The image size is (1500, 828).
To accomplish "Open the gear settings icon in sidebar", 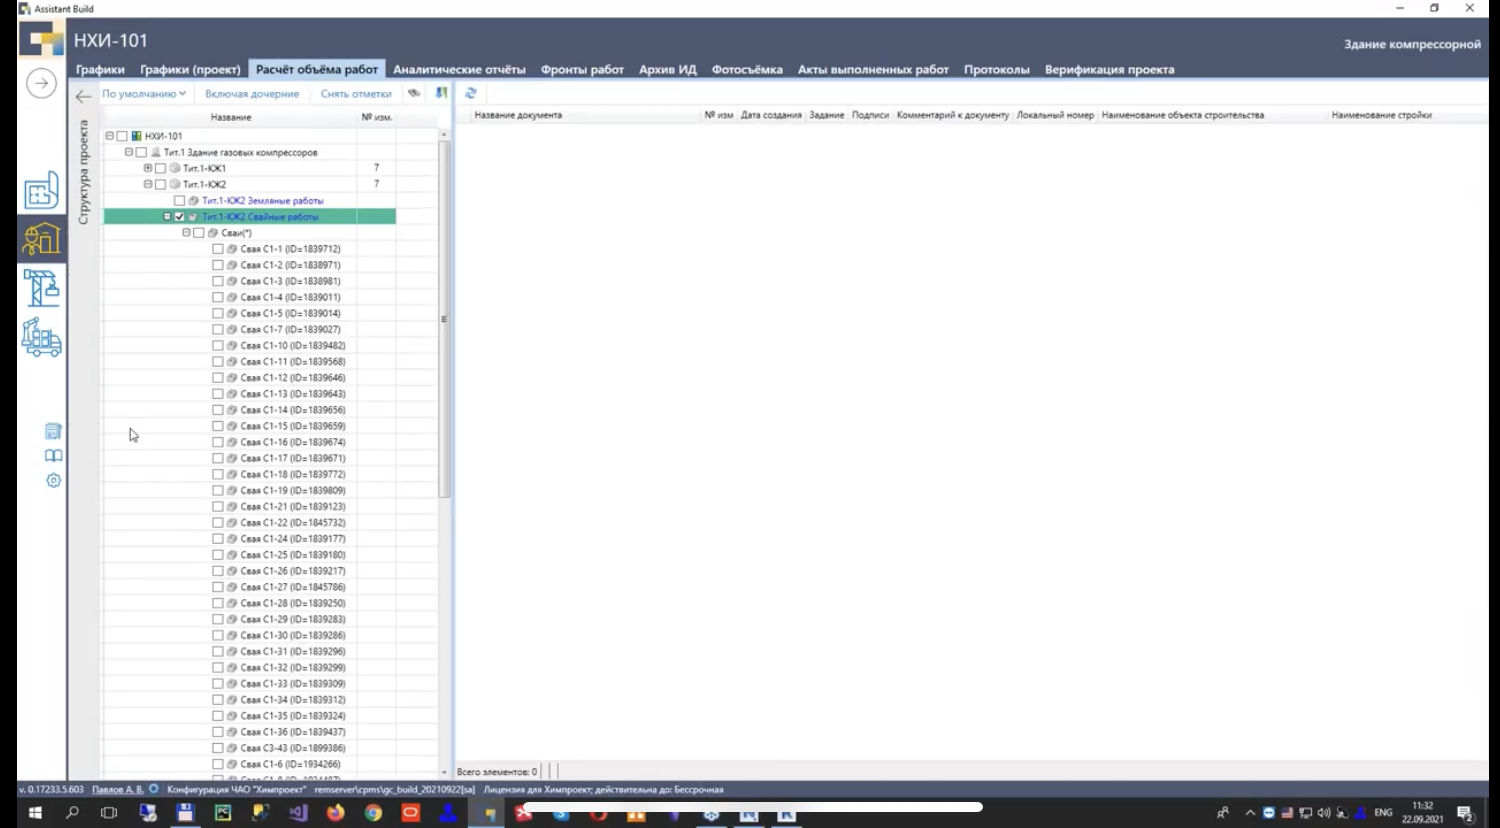I will point(54,480).
